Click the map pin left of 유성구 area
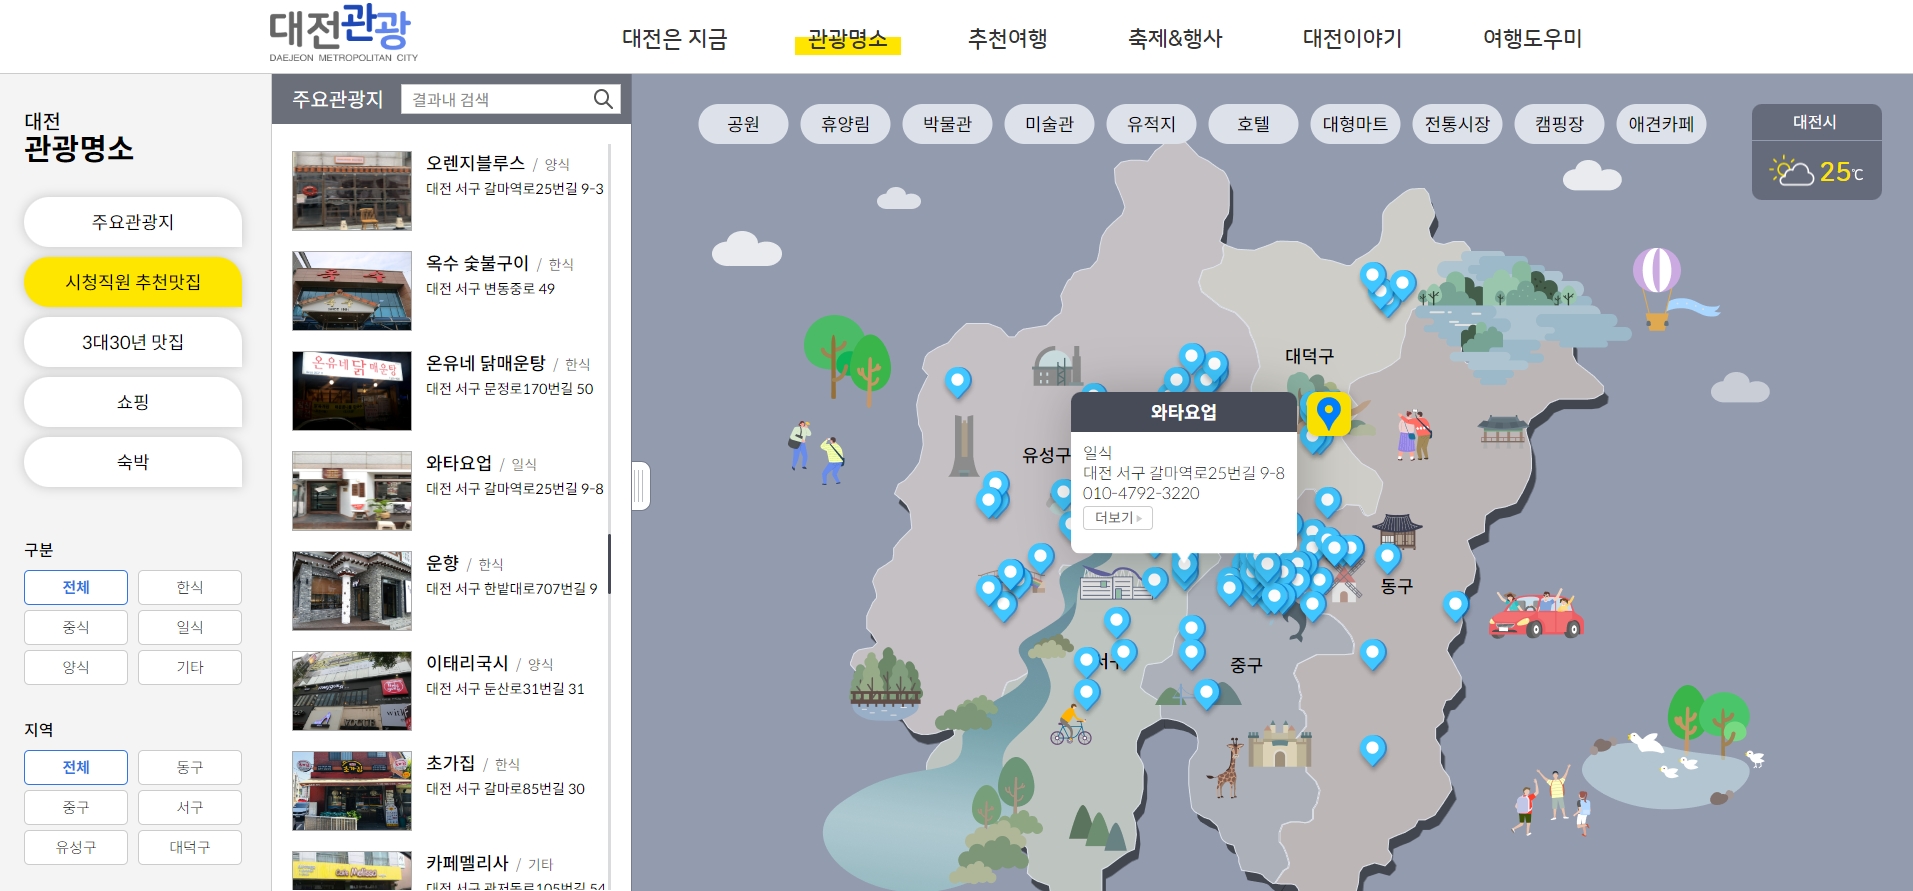This screenshot has width=1913, height=891. coord(958,381)
